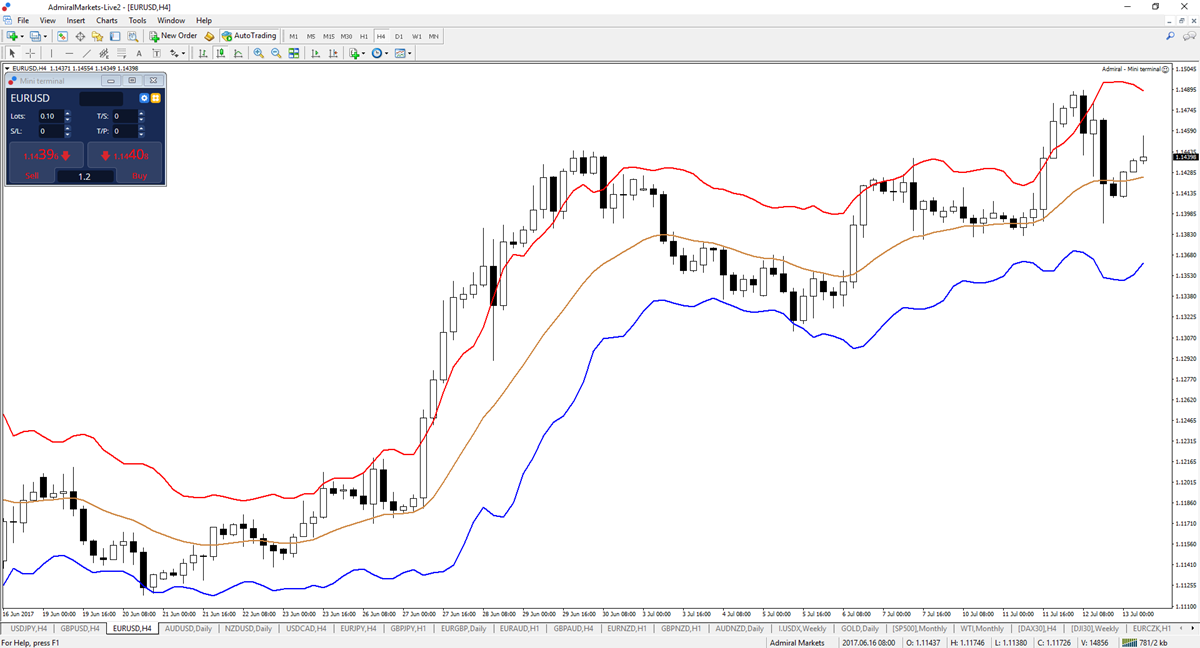
Task: Click the search magnifier at top right
Action: click(x=1171, y=36)
